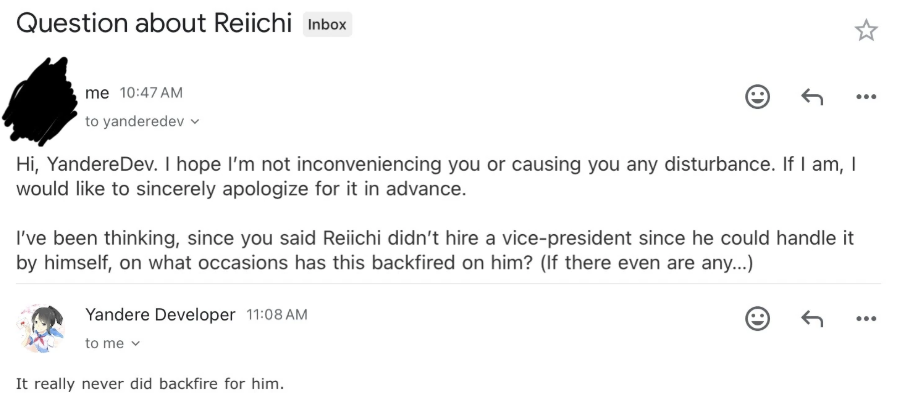
Task: Expand recipient details next to 'to yanderedev'
Action: (x=195, y=122)
